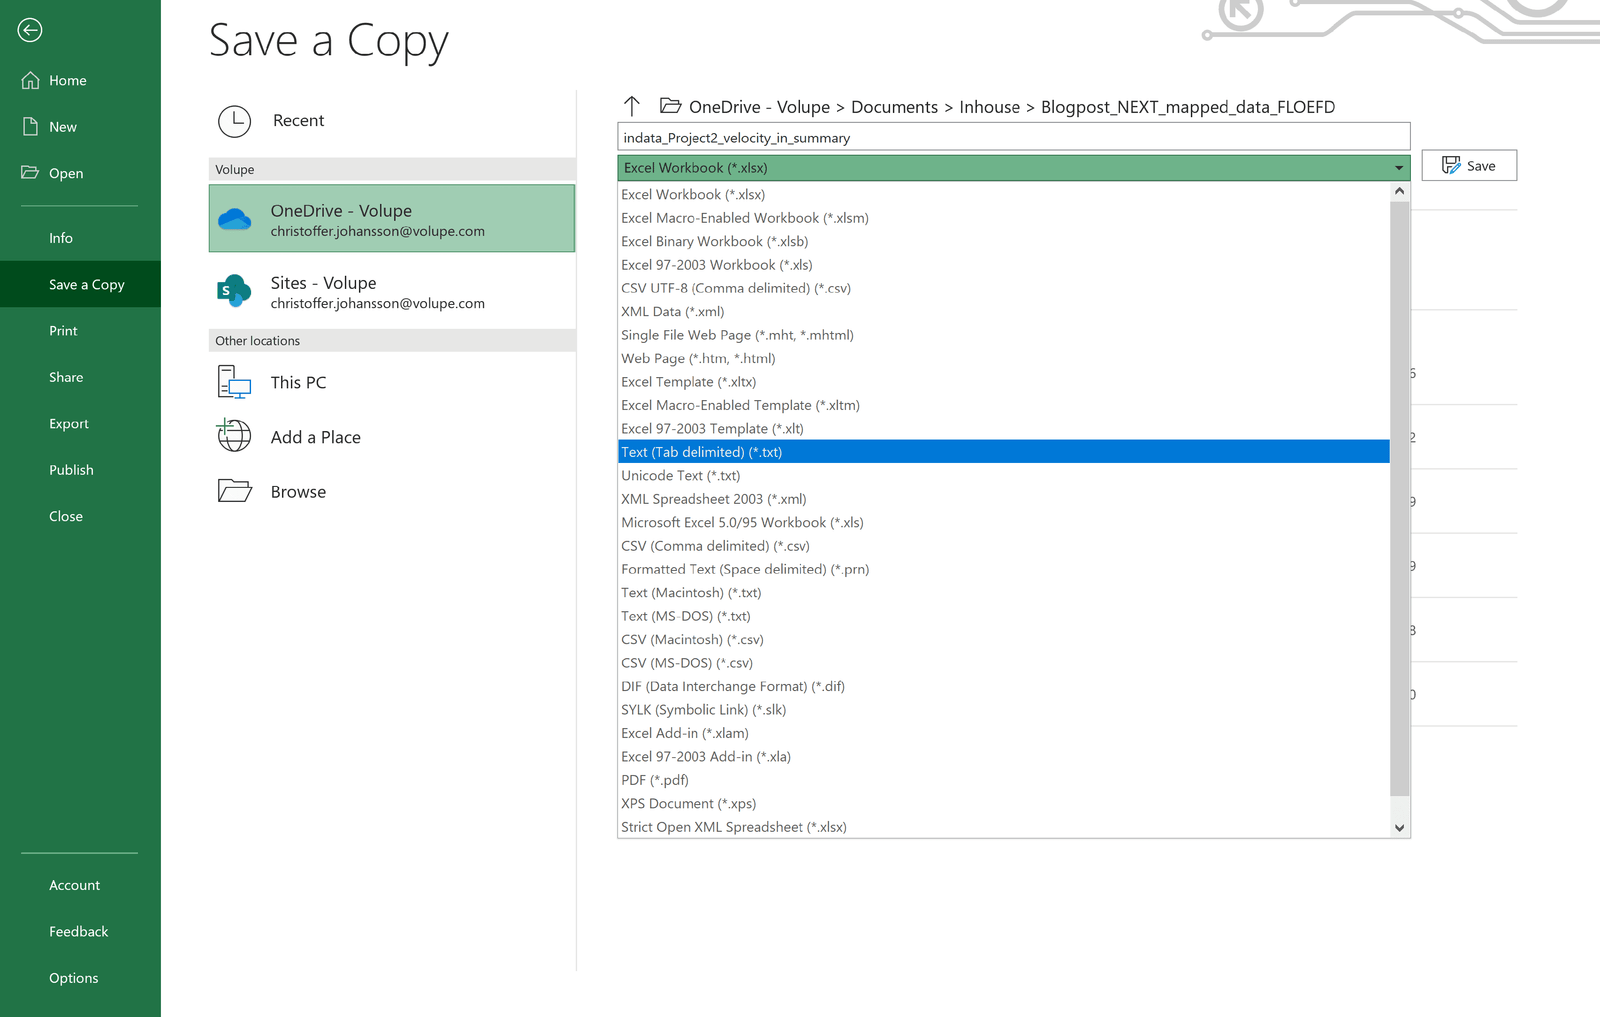The width and height of the screenshot is (1600, 1017).
Task: Select CSV (Comma delimited) (*.csv) option
Action: click(1004, 546)
